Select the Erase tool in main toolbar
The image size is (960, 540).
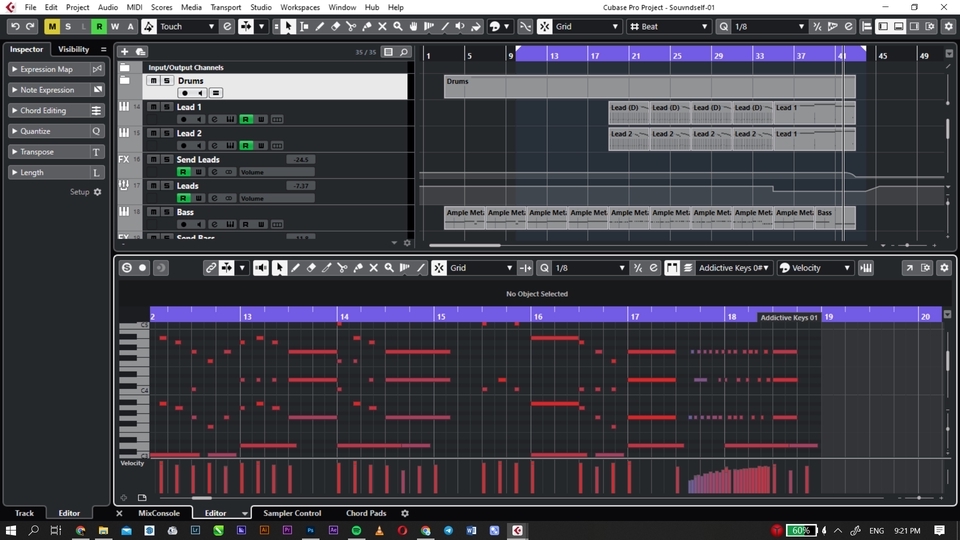pos(336,26)
